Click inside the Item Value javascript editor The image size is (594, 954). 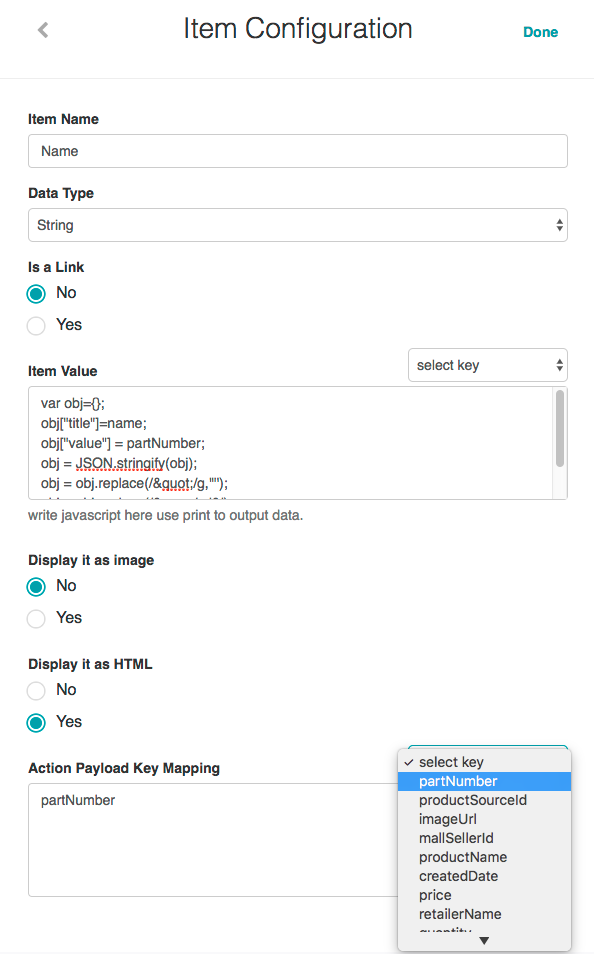290,443
